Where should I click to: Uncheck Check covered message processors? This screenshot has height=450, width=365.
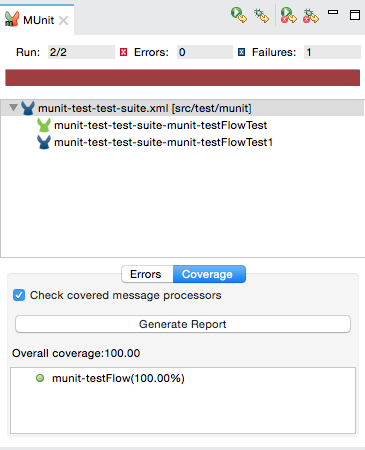click(x=19, y=295)
